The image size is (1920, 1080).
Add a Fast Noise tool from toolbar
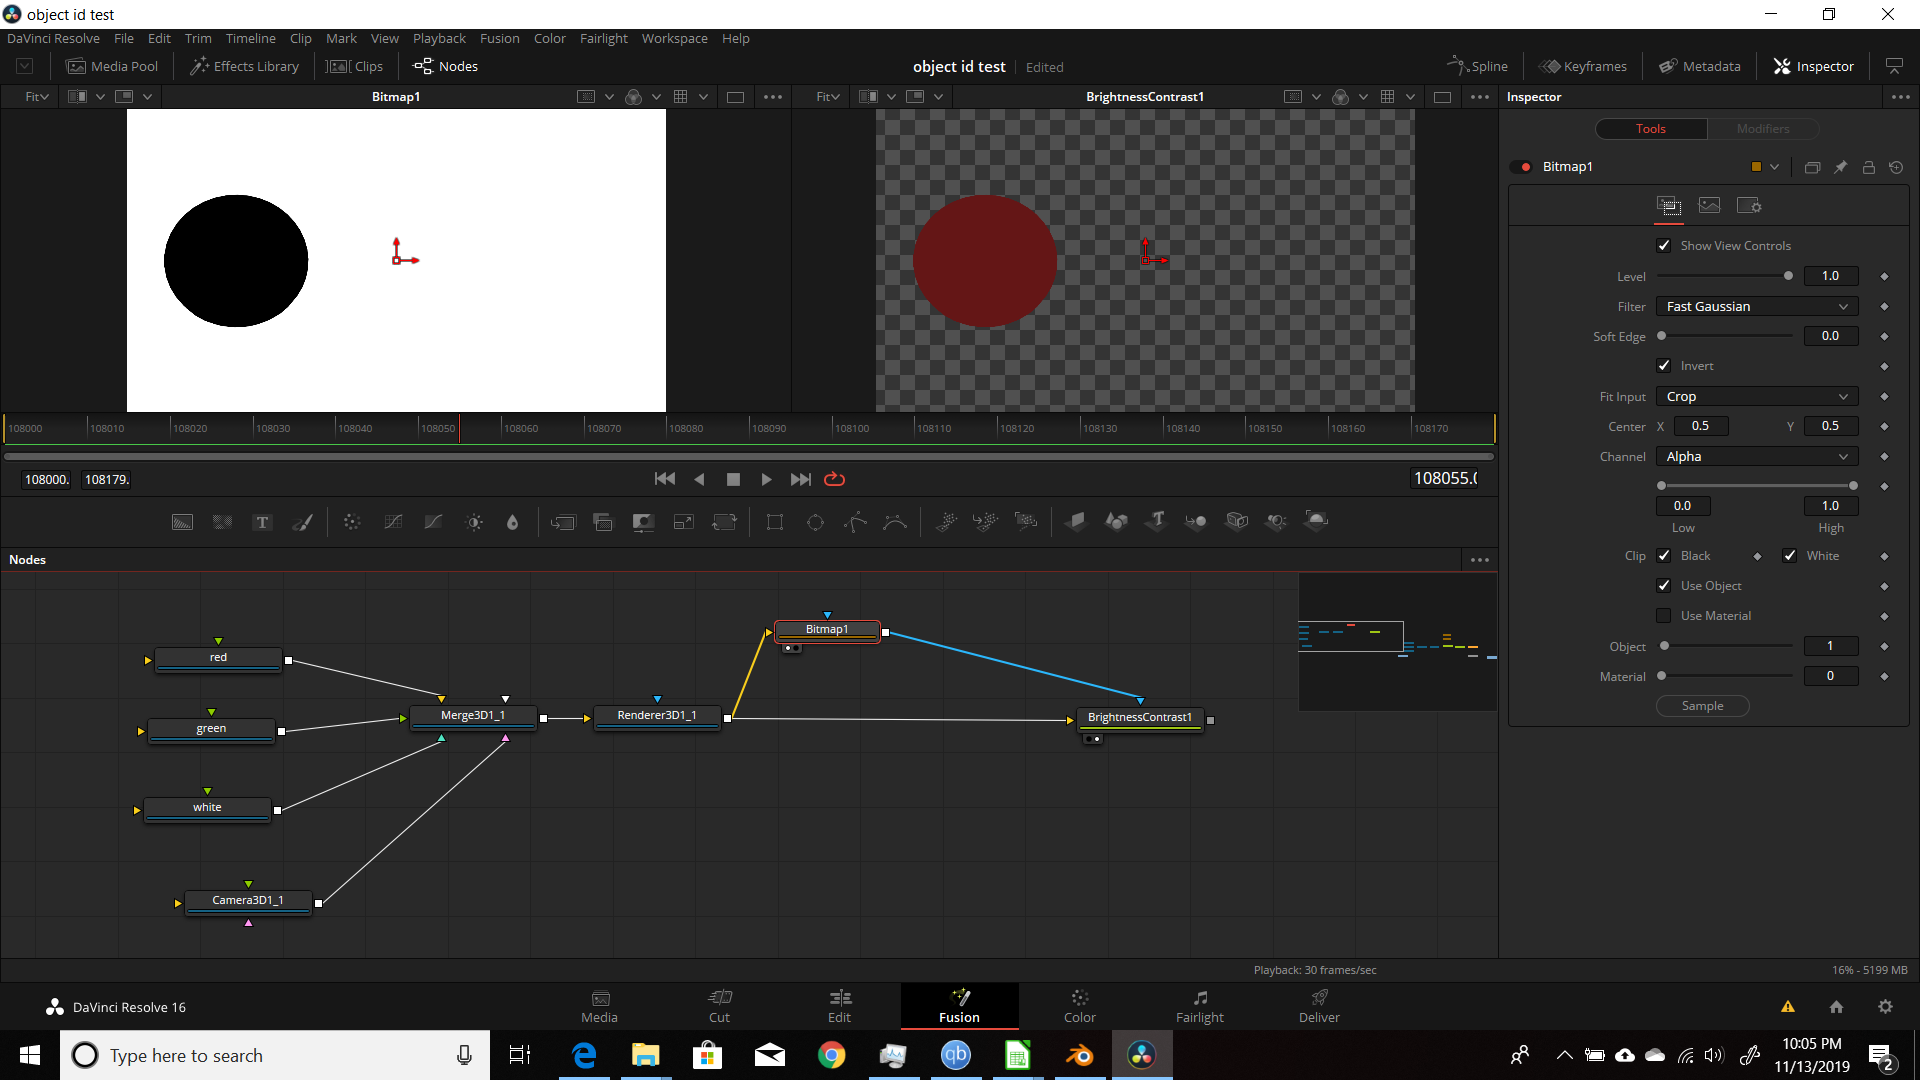(222, 522)
